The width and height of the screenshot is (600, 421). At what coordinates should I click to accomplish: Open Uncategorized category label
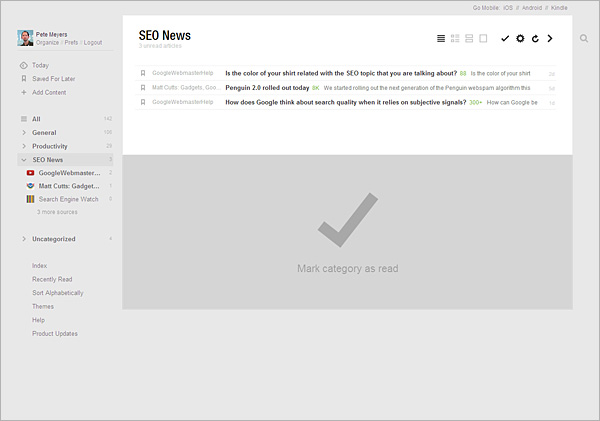click(54, 239)
